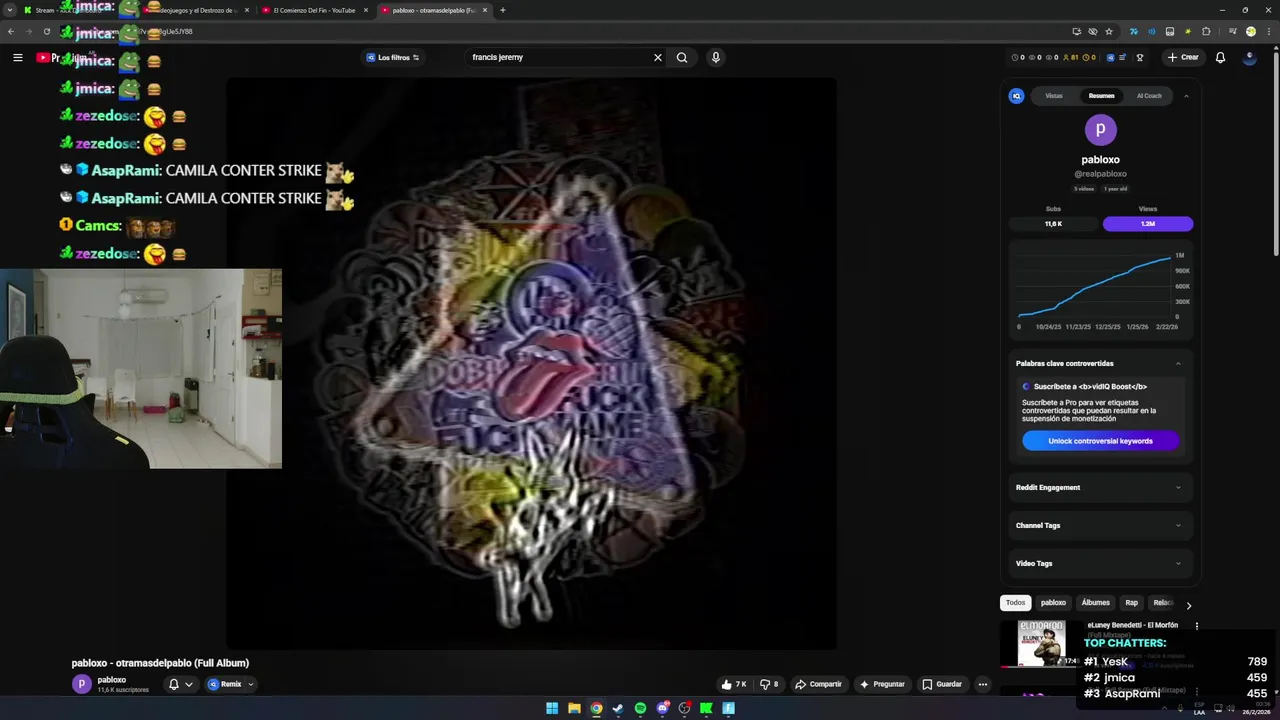The image size is (1280, 720).
Task: Dislike the video with thumbs-down 8
Action: point(769,684)
